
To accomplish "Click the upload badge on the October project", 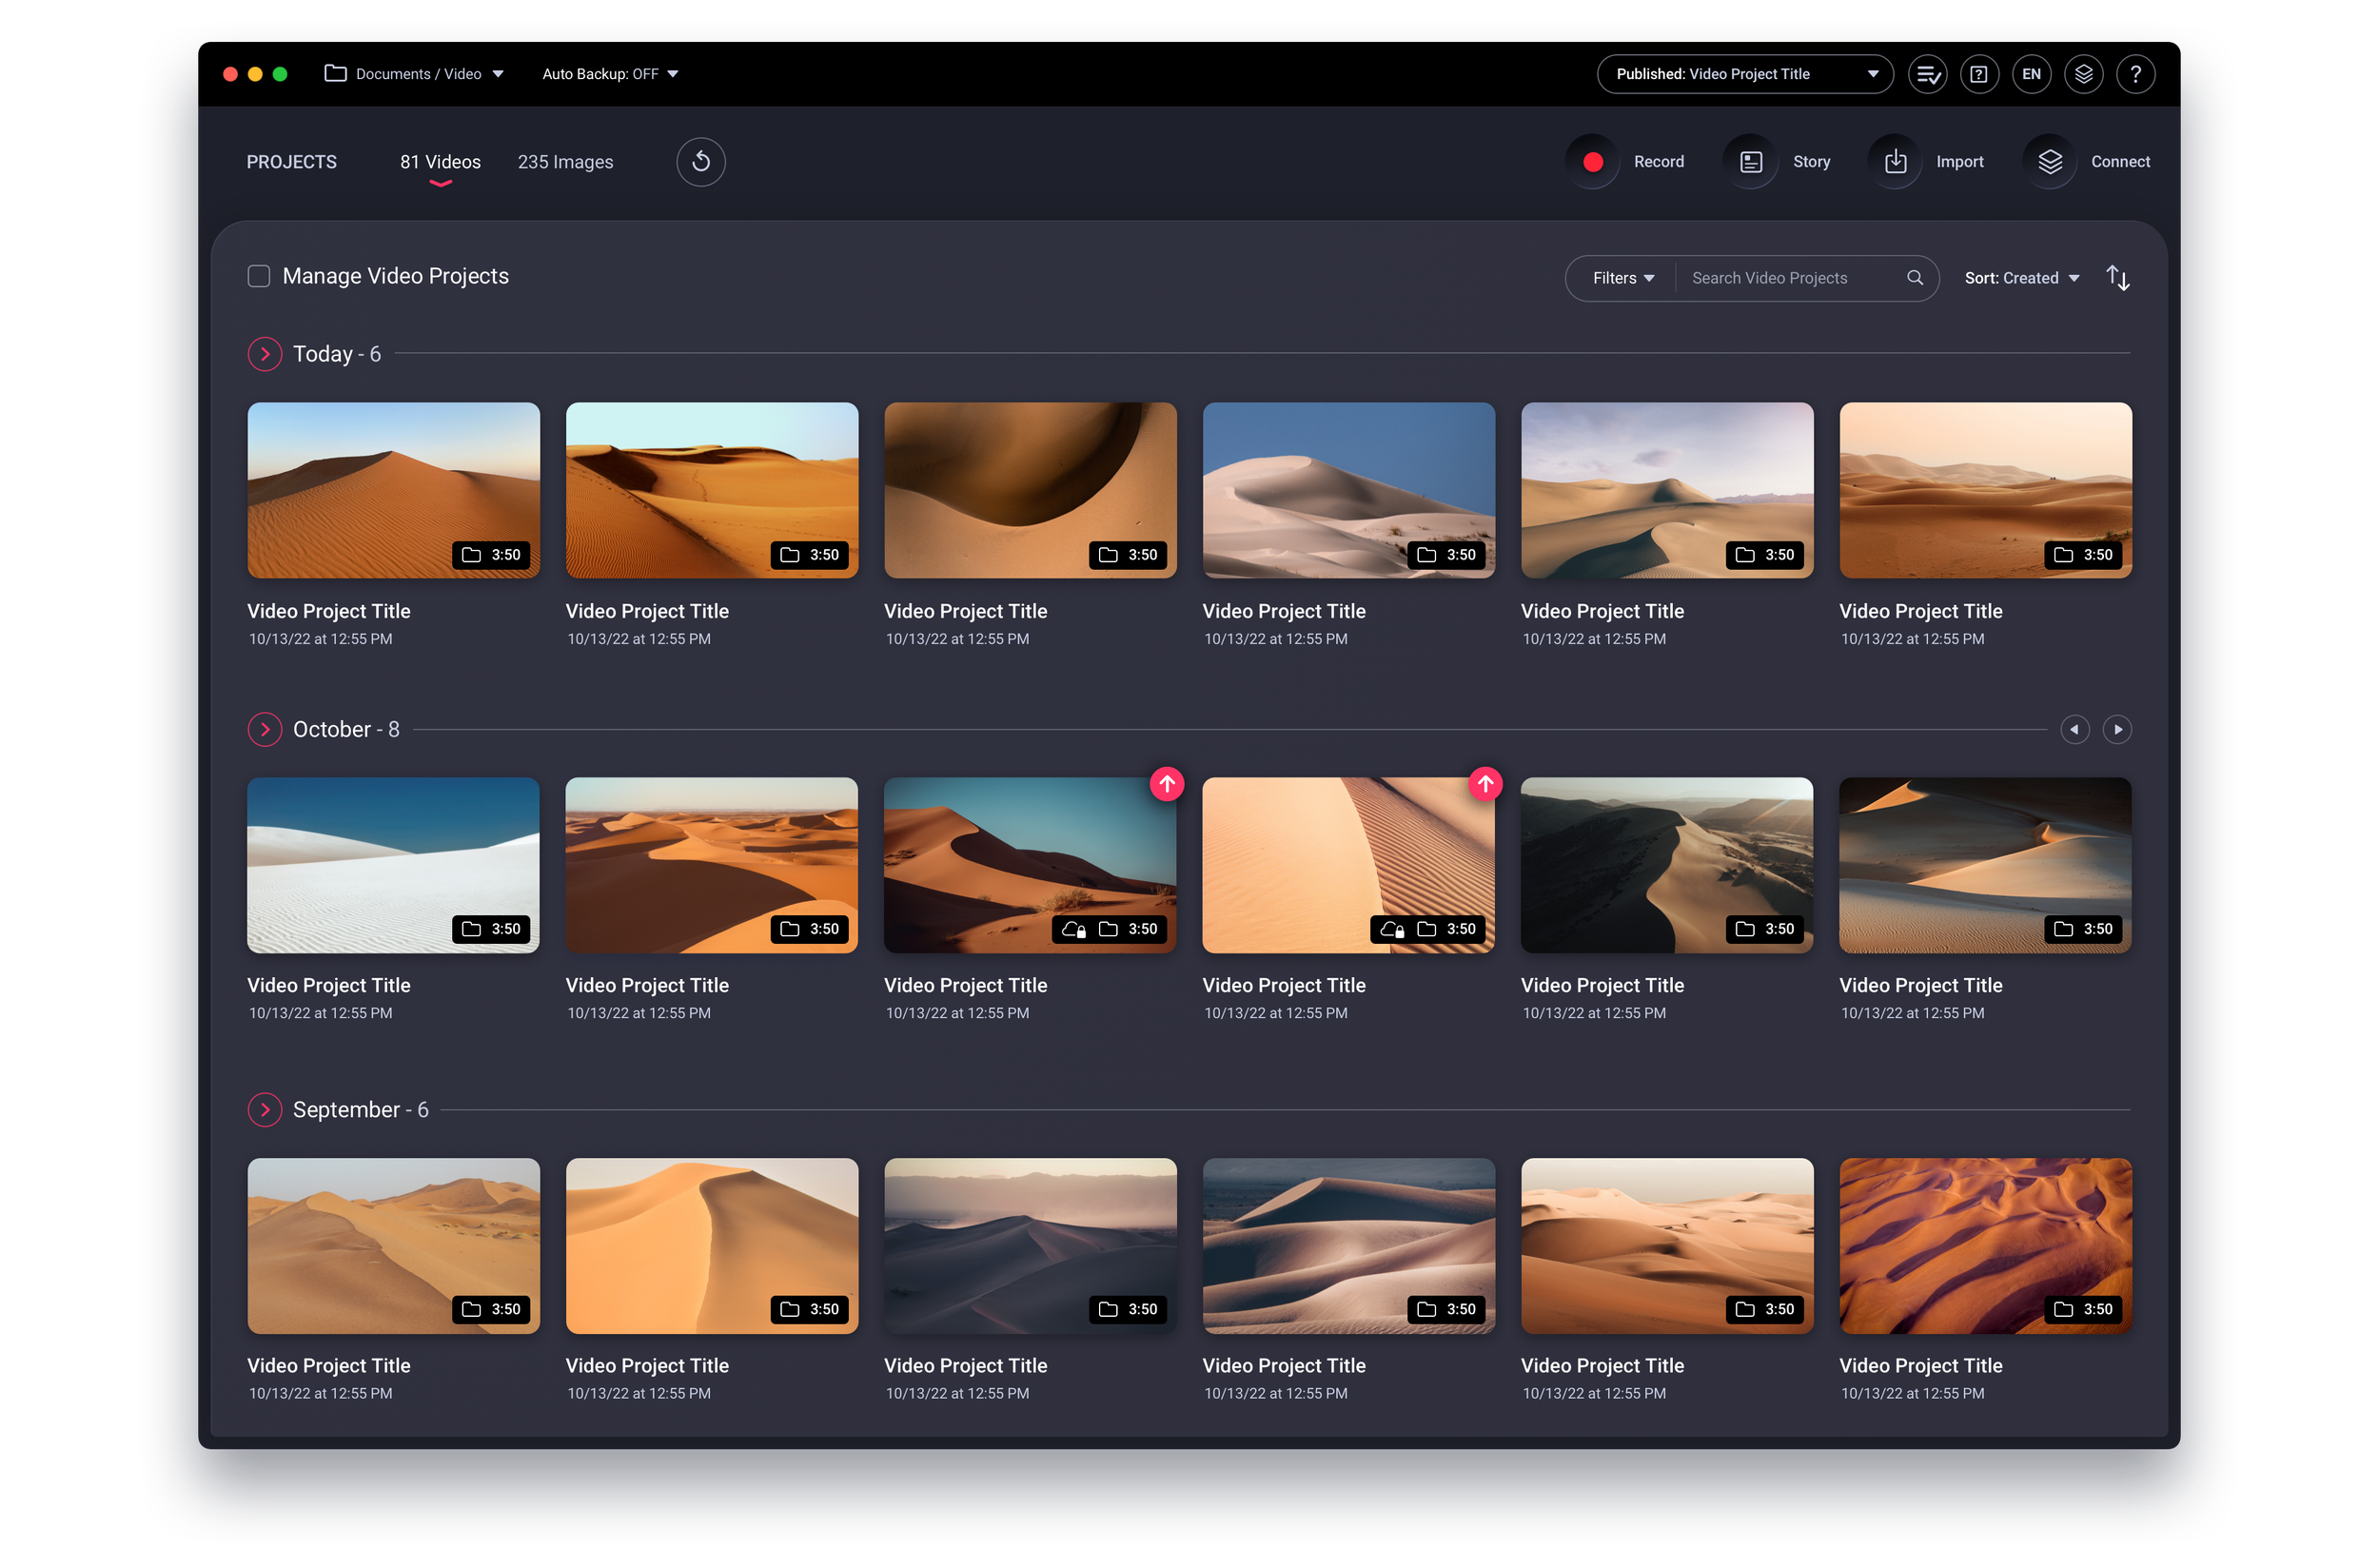I will coord(1167,784).
